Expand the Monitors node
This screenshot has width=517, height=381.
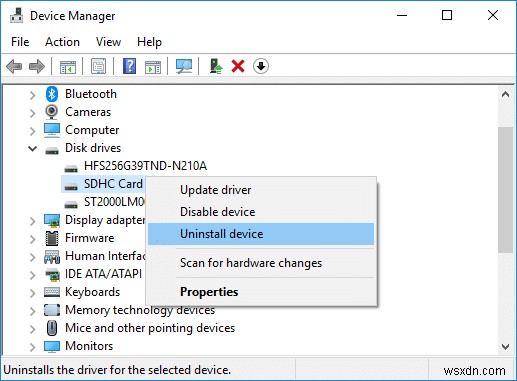[32, 347]
